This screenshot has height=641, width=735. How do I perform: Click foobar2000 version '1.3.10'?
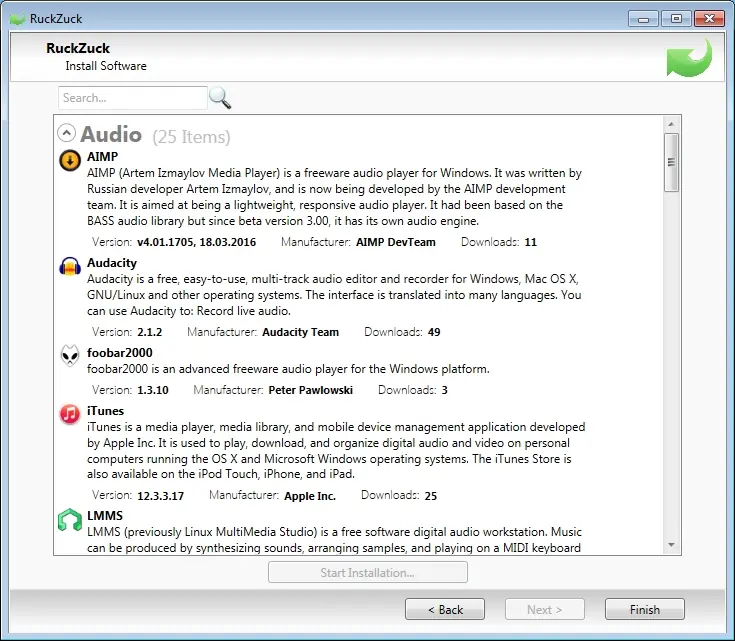[x=153, y=390]
